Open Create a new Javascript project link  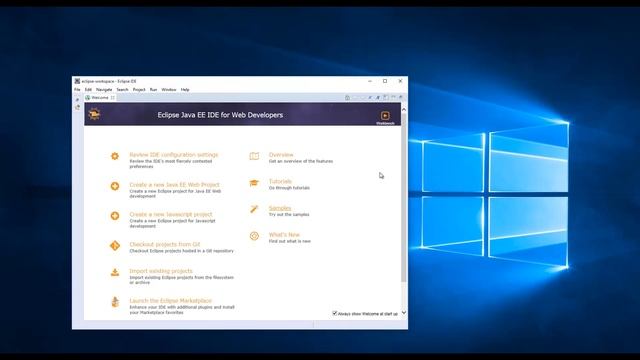171,214
